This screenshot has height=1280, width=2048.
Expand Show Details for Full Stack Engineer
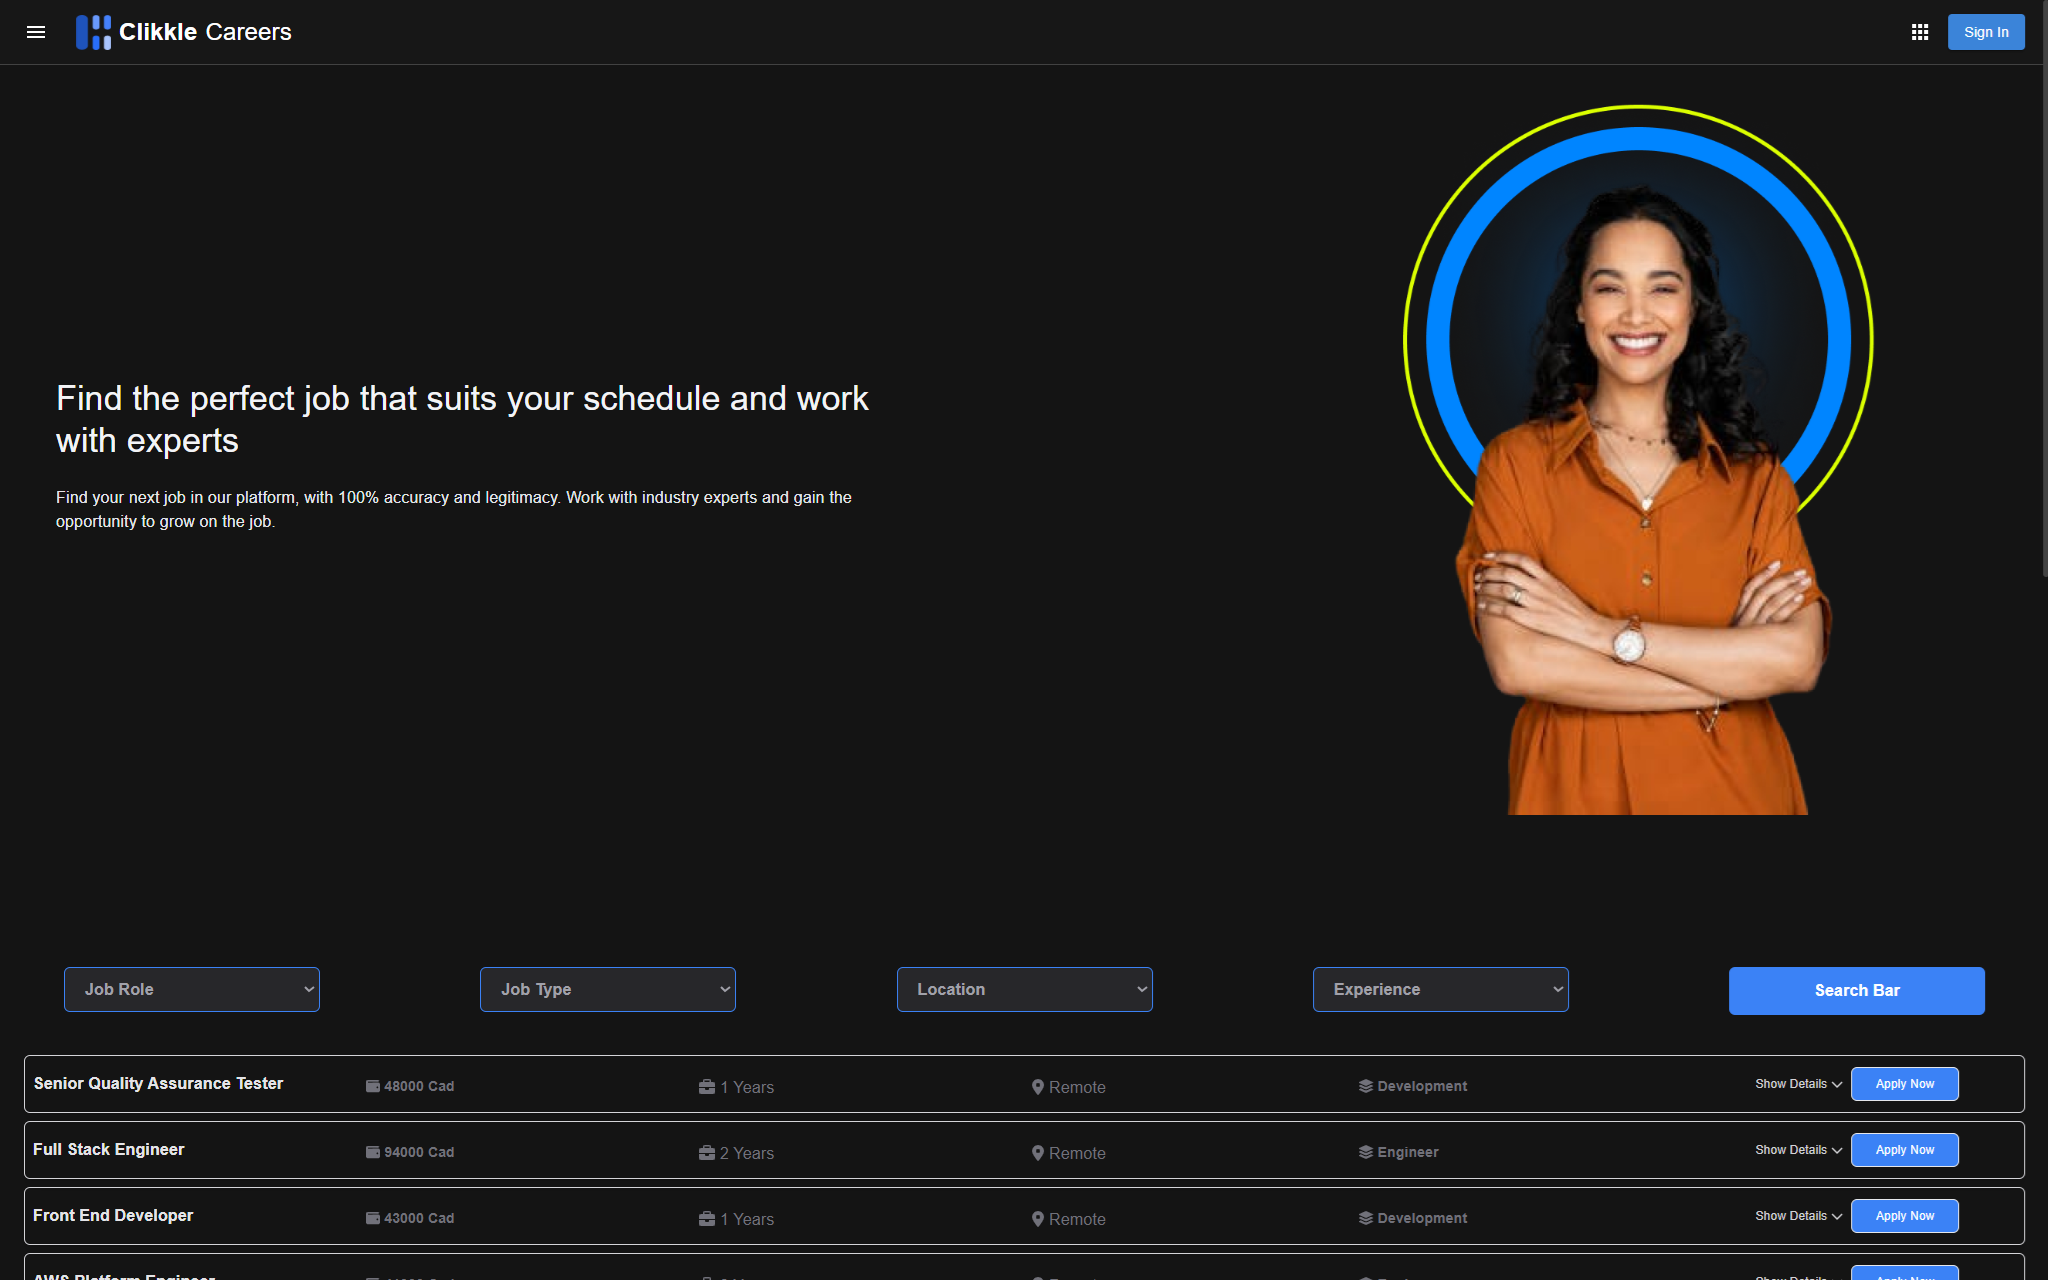point(1797,1150)
